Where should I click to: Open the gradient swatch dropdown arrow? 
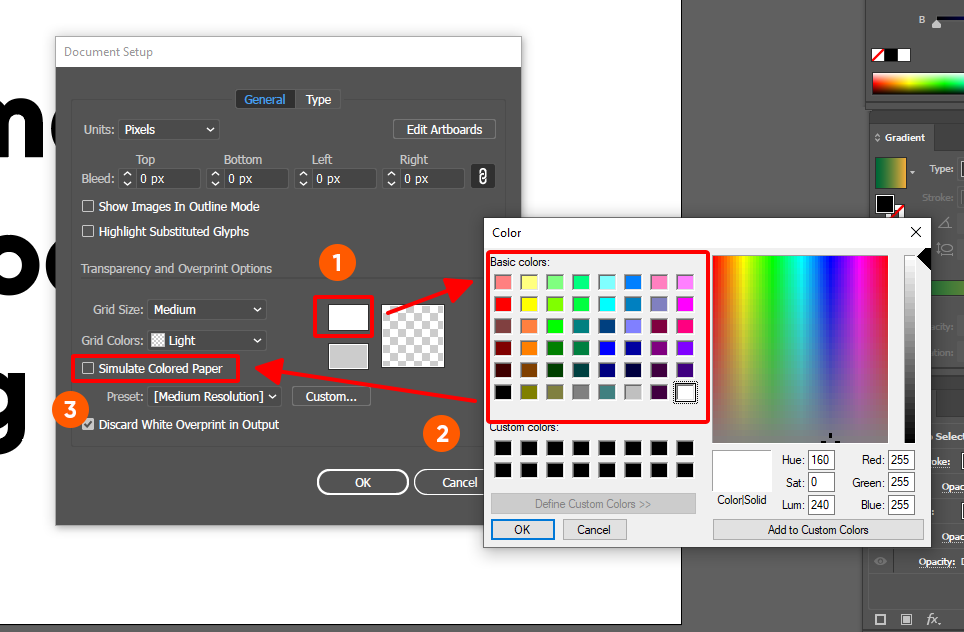pos(912,172)
